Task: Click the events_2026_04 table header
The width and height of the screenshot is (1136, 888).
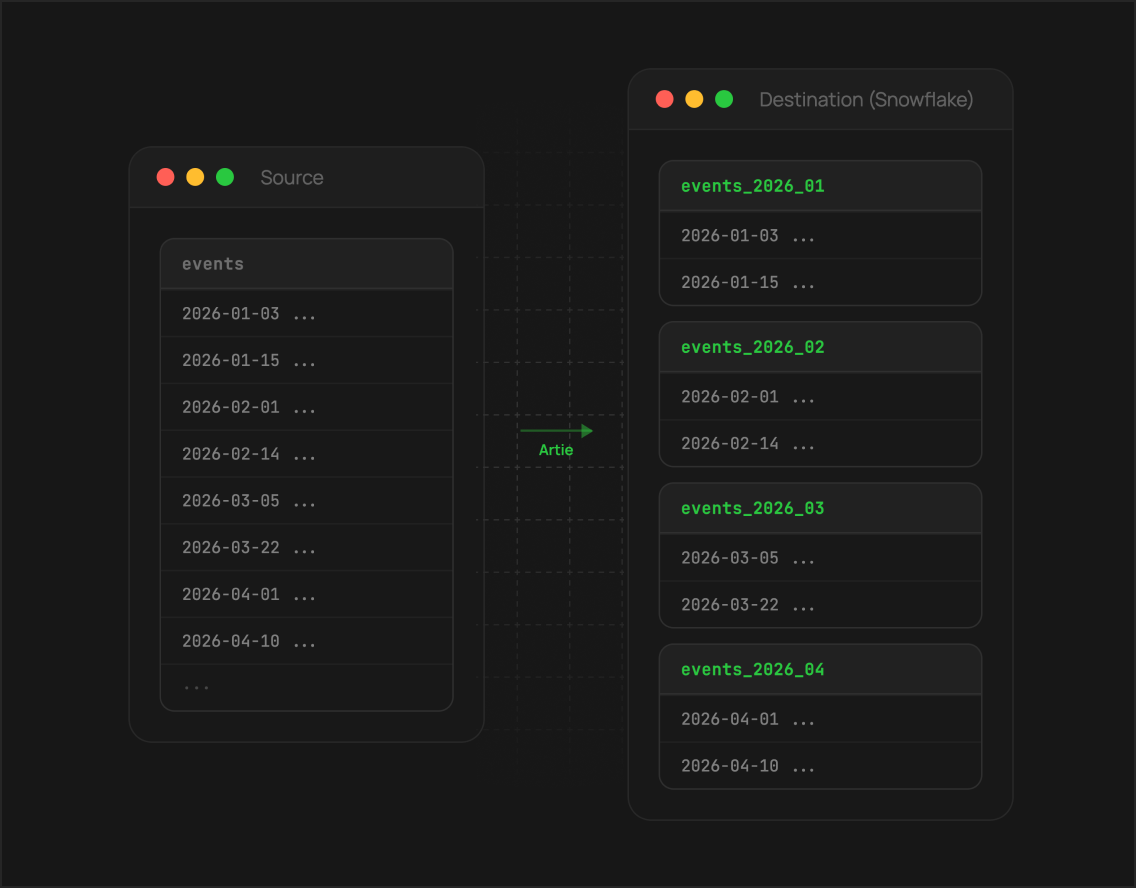Action: (x=820, y=670)
